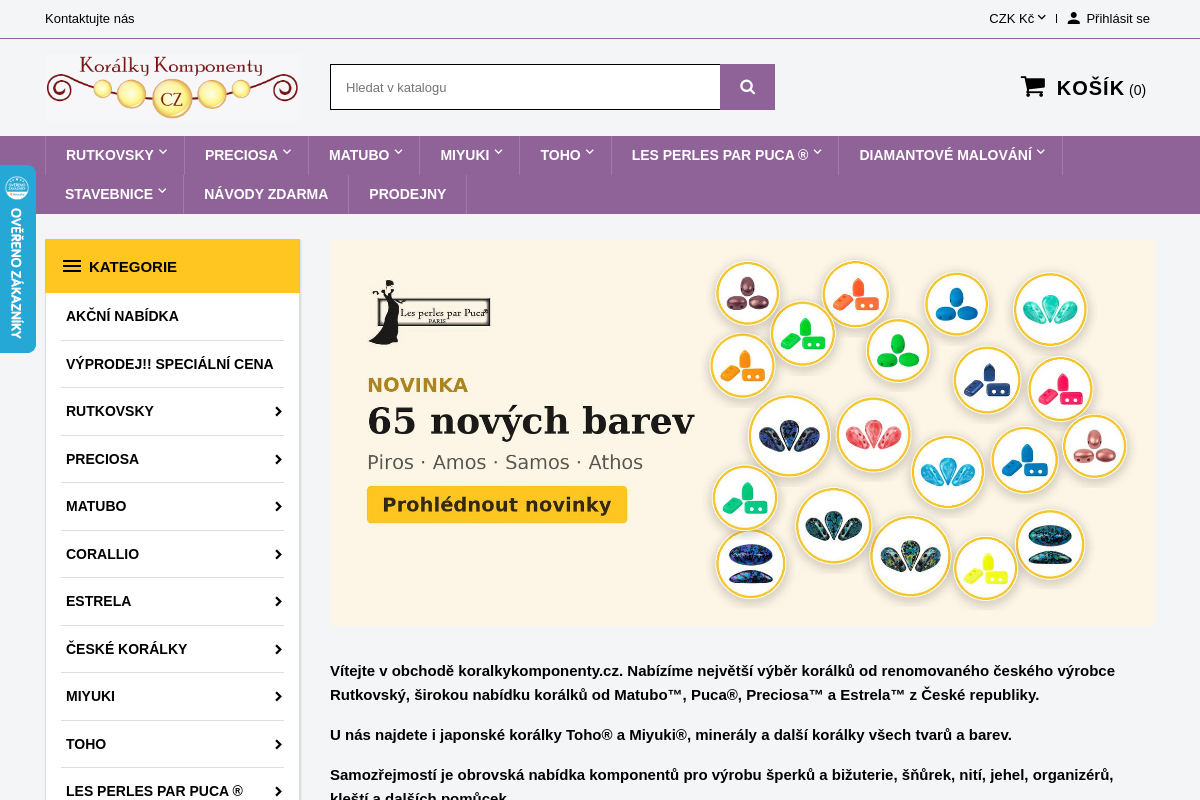Expand the MATUBO sidebar category arrow
This screenshot has height=800, width=1200.
point(278,506)
